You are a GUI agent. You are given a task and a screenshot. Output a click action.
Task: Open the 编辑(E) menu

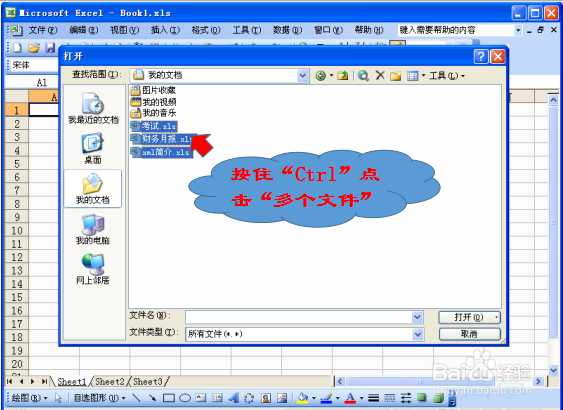(x=84, y=30)
